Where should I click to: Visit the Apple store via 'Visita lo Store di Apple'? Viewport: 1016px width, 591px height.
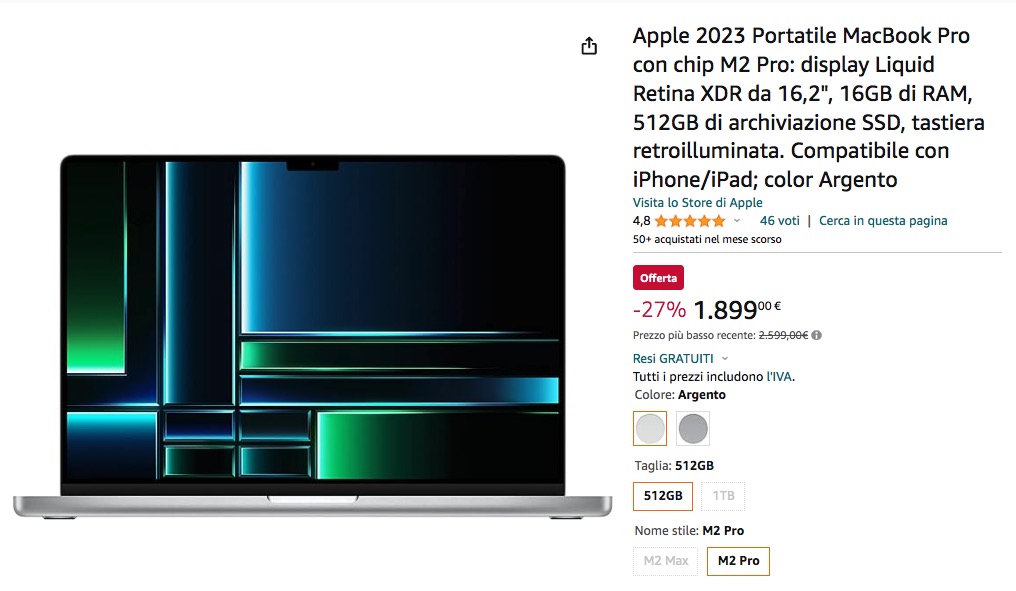coord(697,202)
